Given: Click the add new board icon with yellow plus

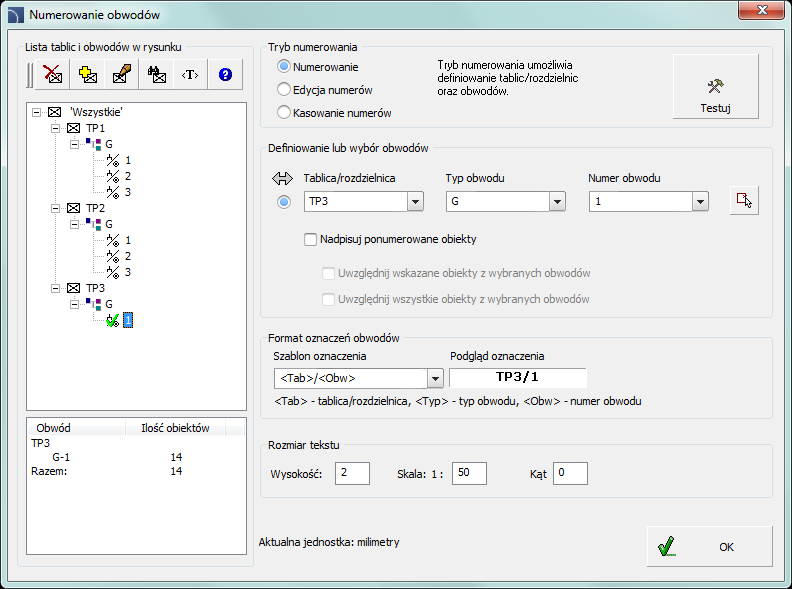Looking at the screenshot, I should pos(88,74).
